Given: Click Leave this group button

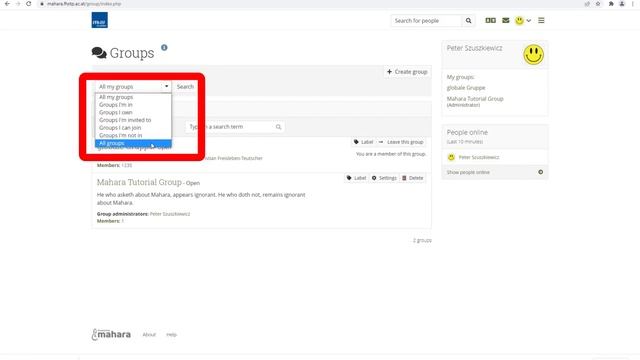Looking at the screenshot, I should pyautogui.click(x=401, y=142).
